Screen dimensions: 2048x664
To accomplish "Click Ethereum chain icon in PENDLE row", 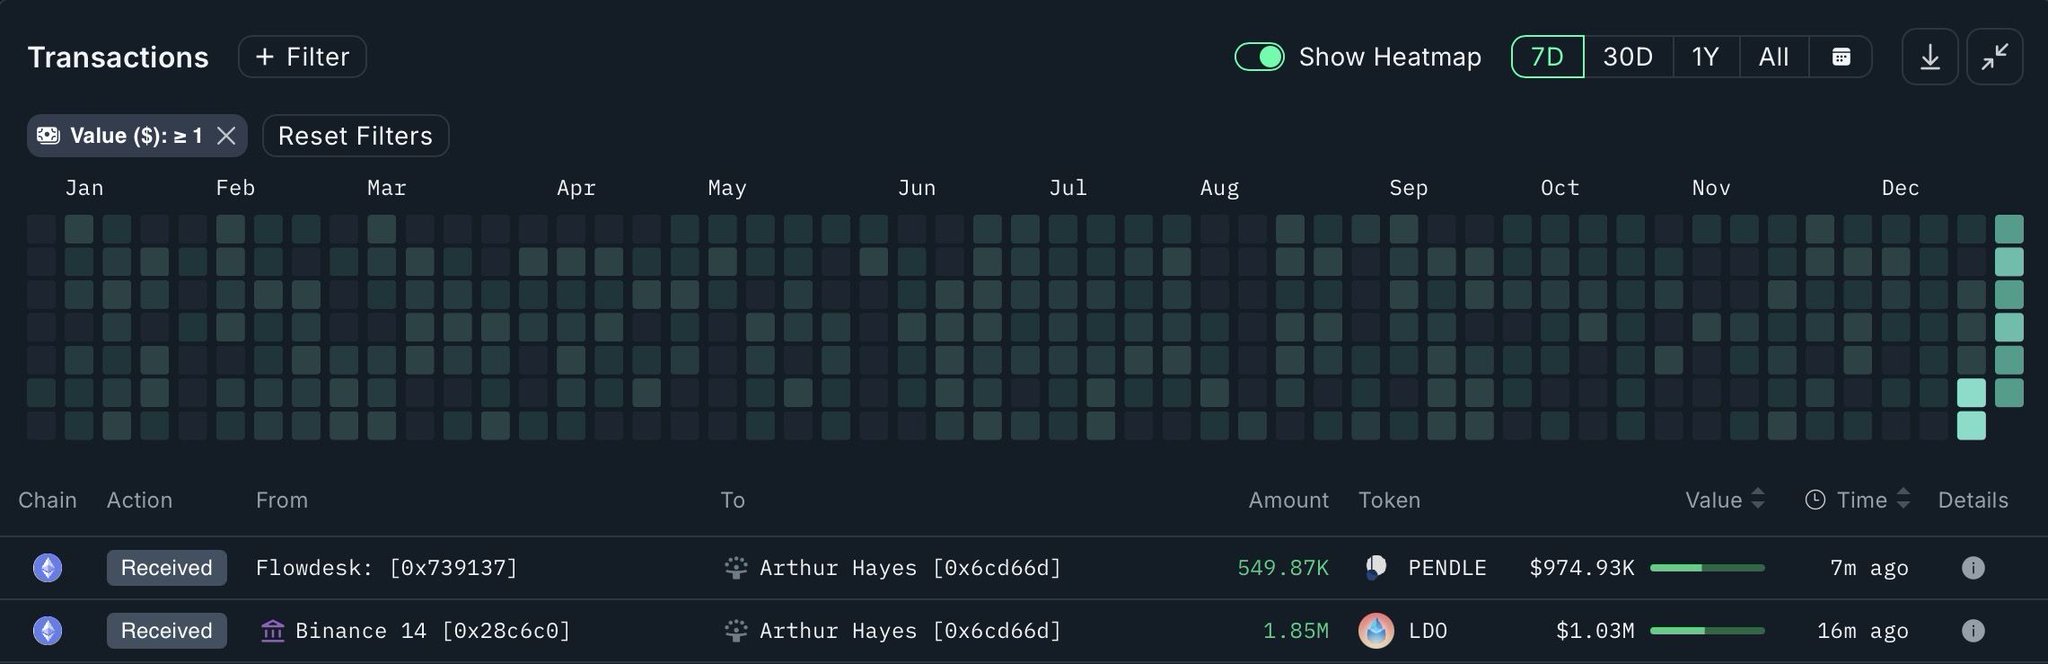I will click(x=47, y=568).
